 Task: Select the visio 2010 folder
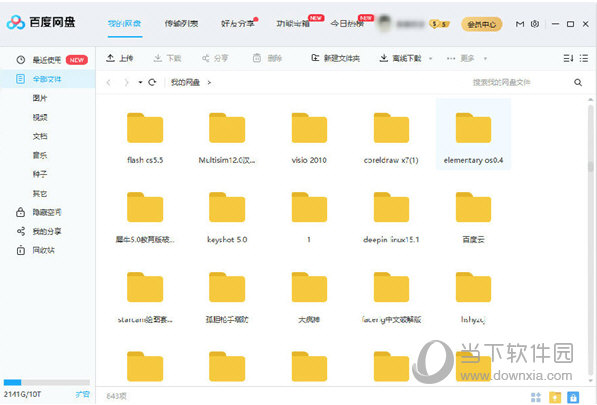click(309, 138)
